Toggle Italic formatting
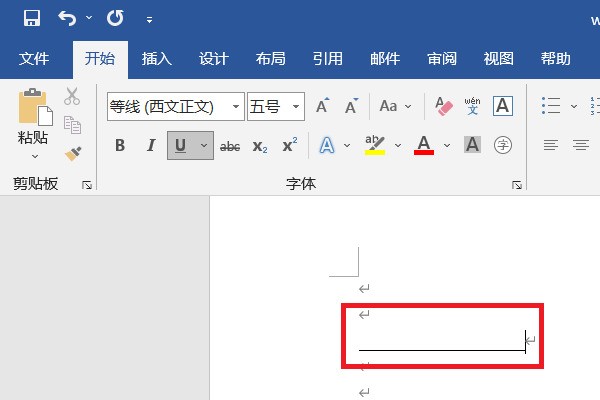 tap(151, 145)
